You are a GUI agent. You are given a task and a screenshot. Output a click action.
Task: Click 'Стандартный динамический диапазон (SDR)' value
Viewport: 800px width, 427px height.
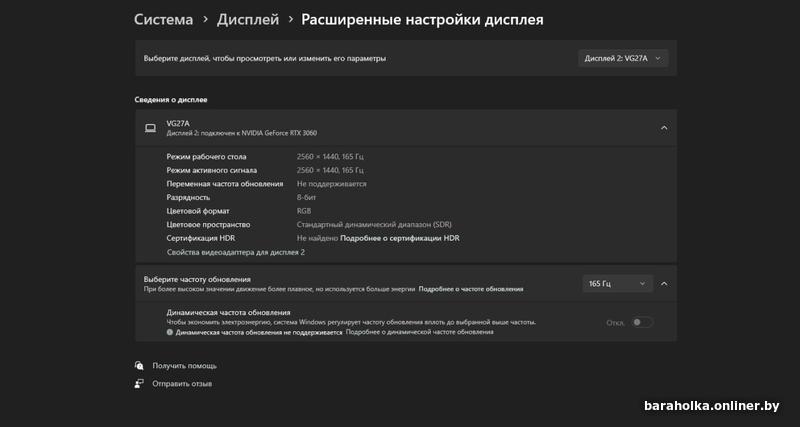click(374, 224)
